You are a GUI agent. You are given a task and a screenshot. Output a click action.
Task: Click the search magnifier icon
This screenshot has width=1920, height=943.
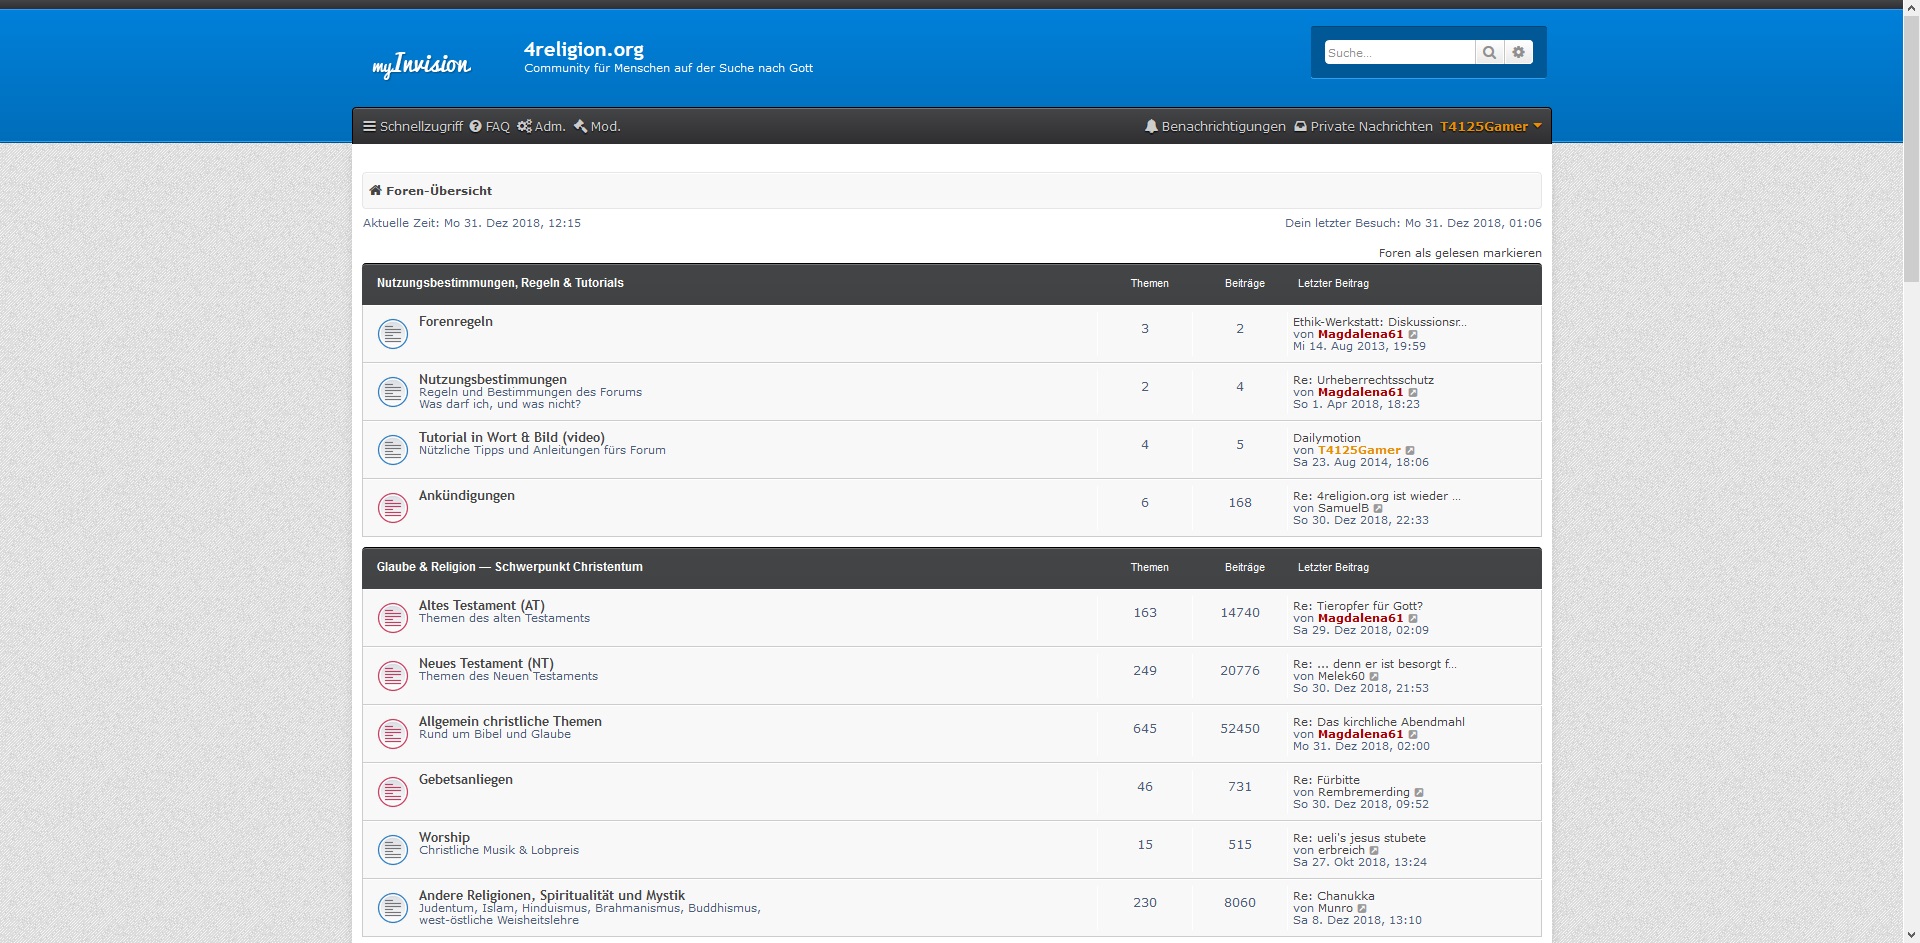point(1489,53)
